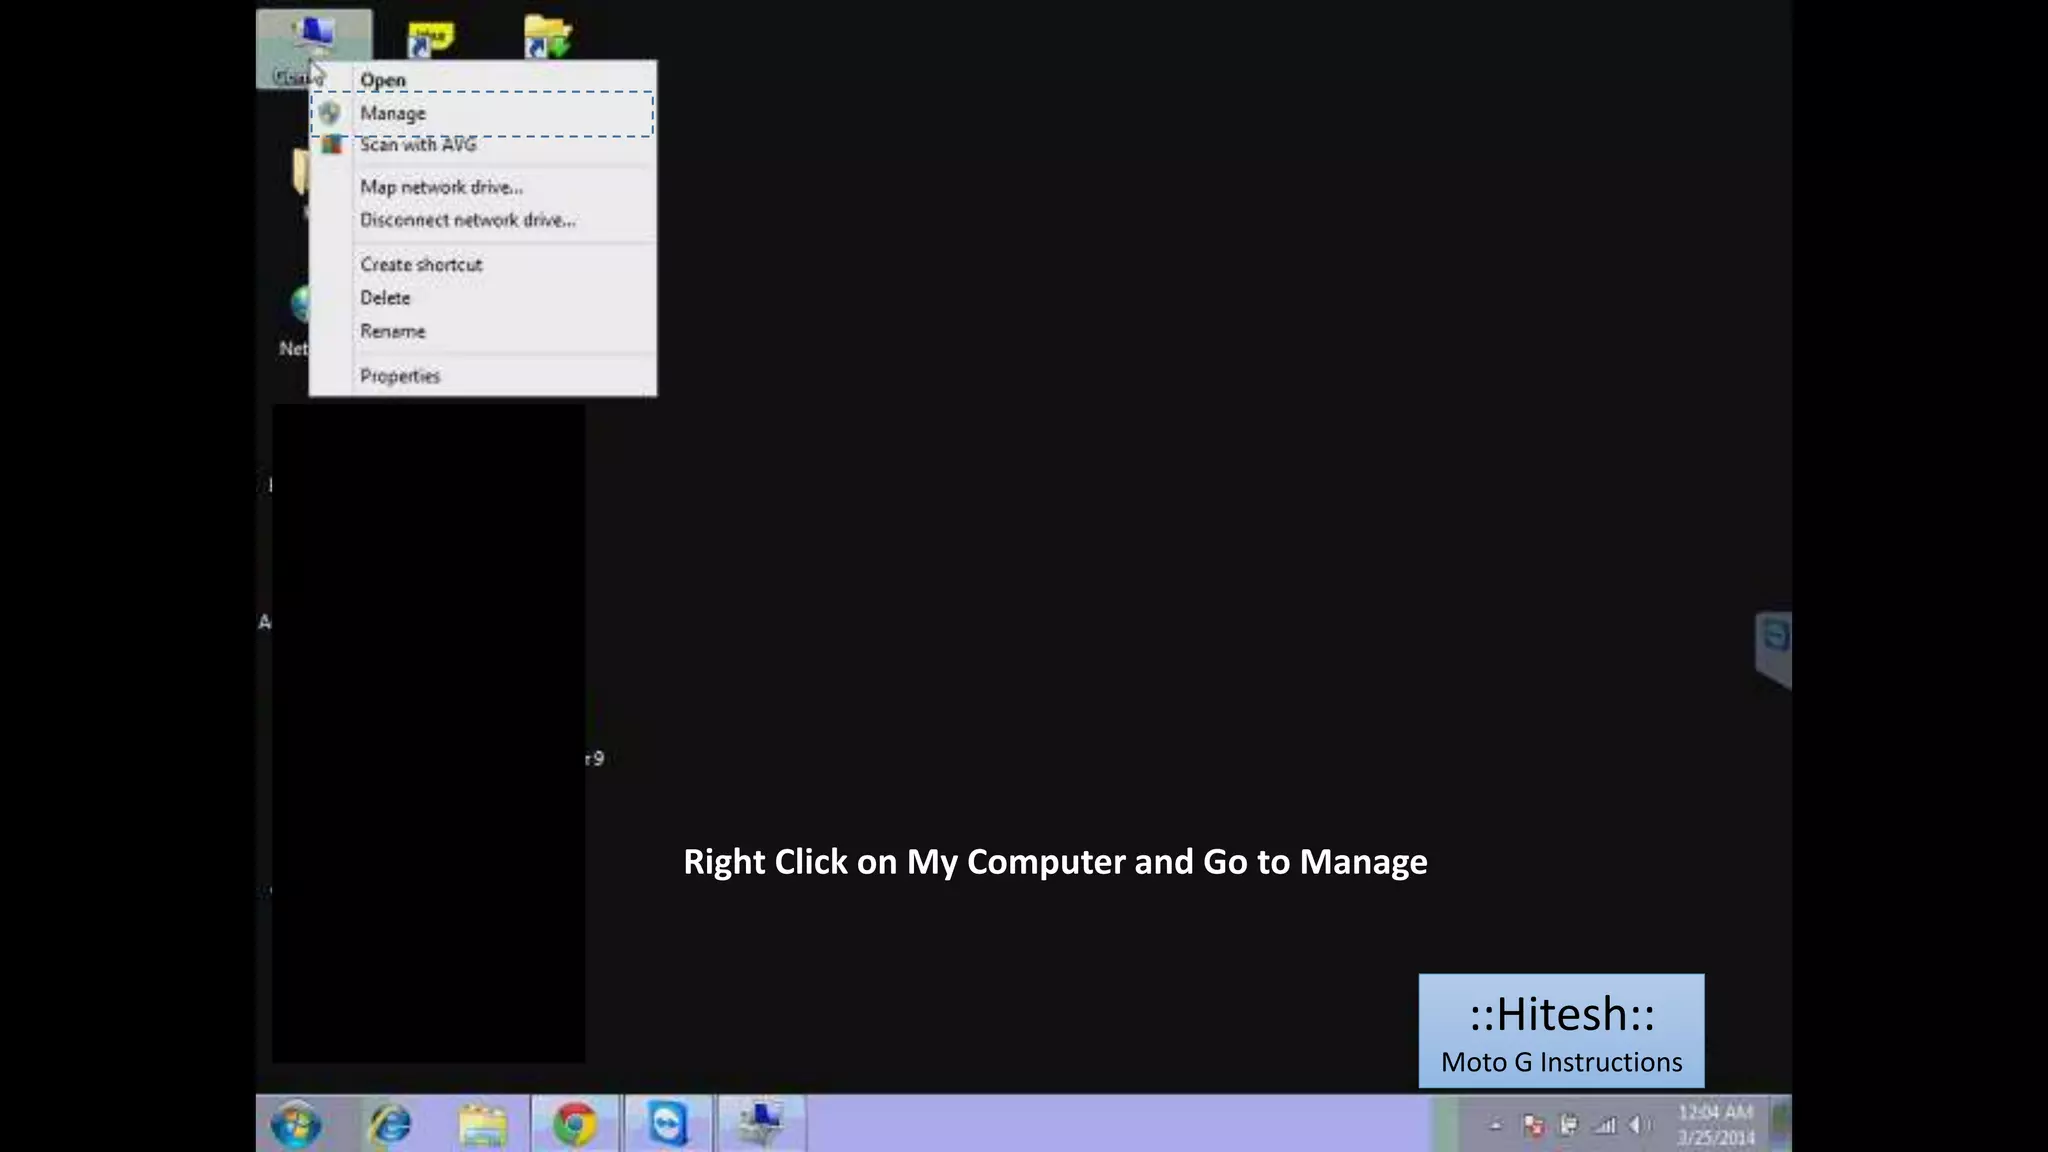2048x1152 pixels.
Task: Click the Windows Start orb
Action: tap(296, 1125)
